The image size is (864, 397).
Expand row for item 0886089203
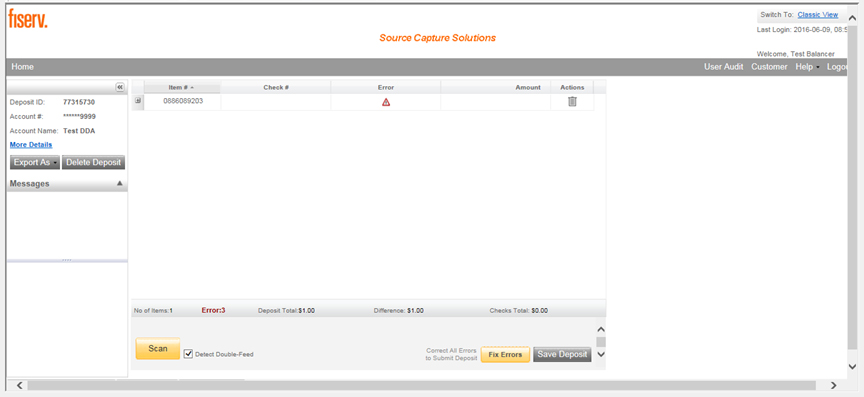pos(138,101)
